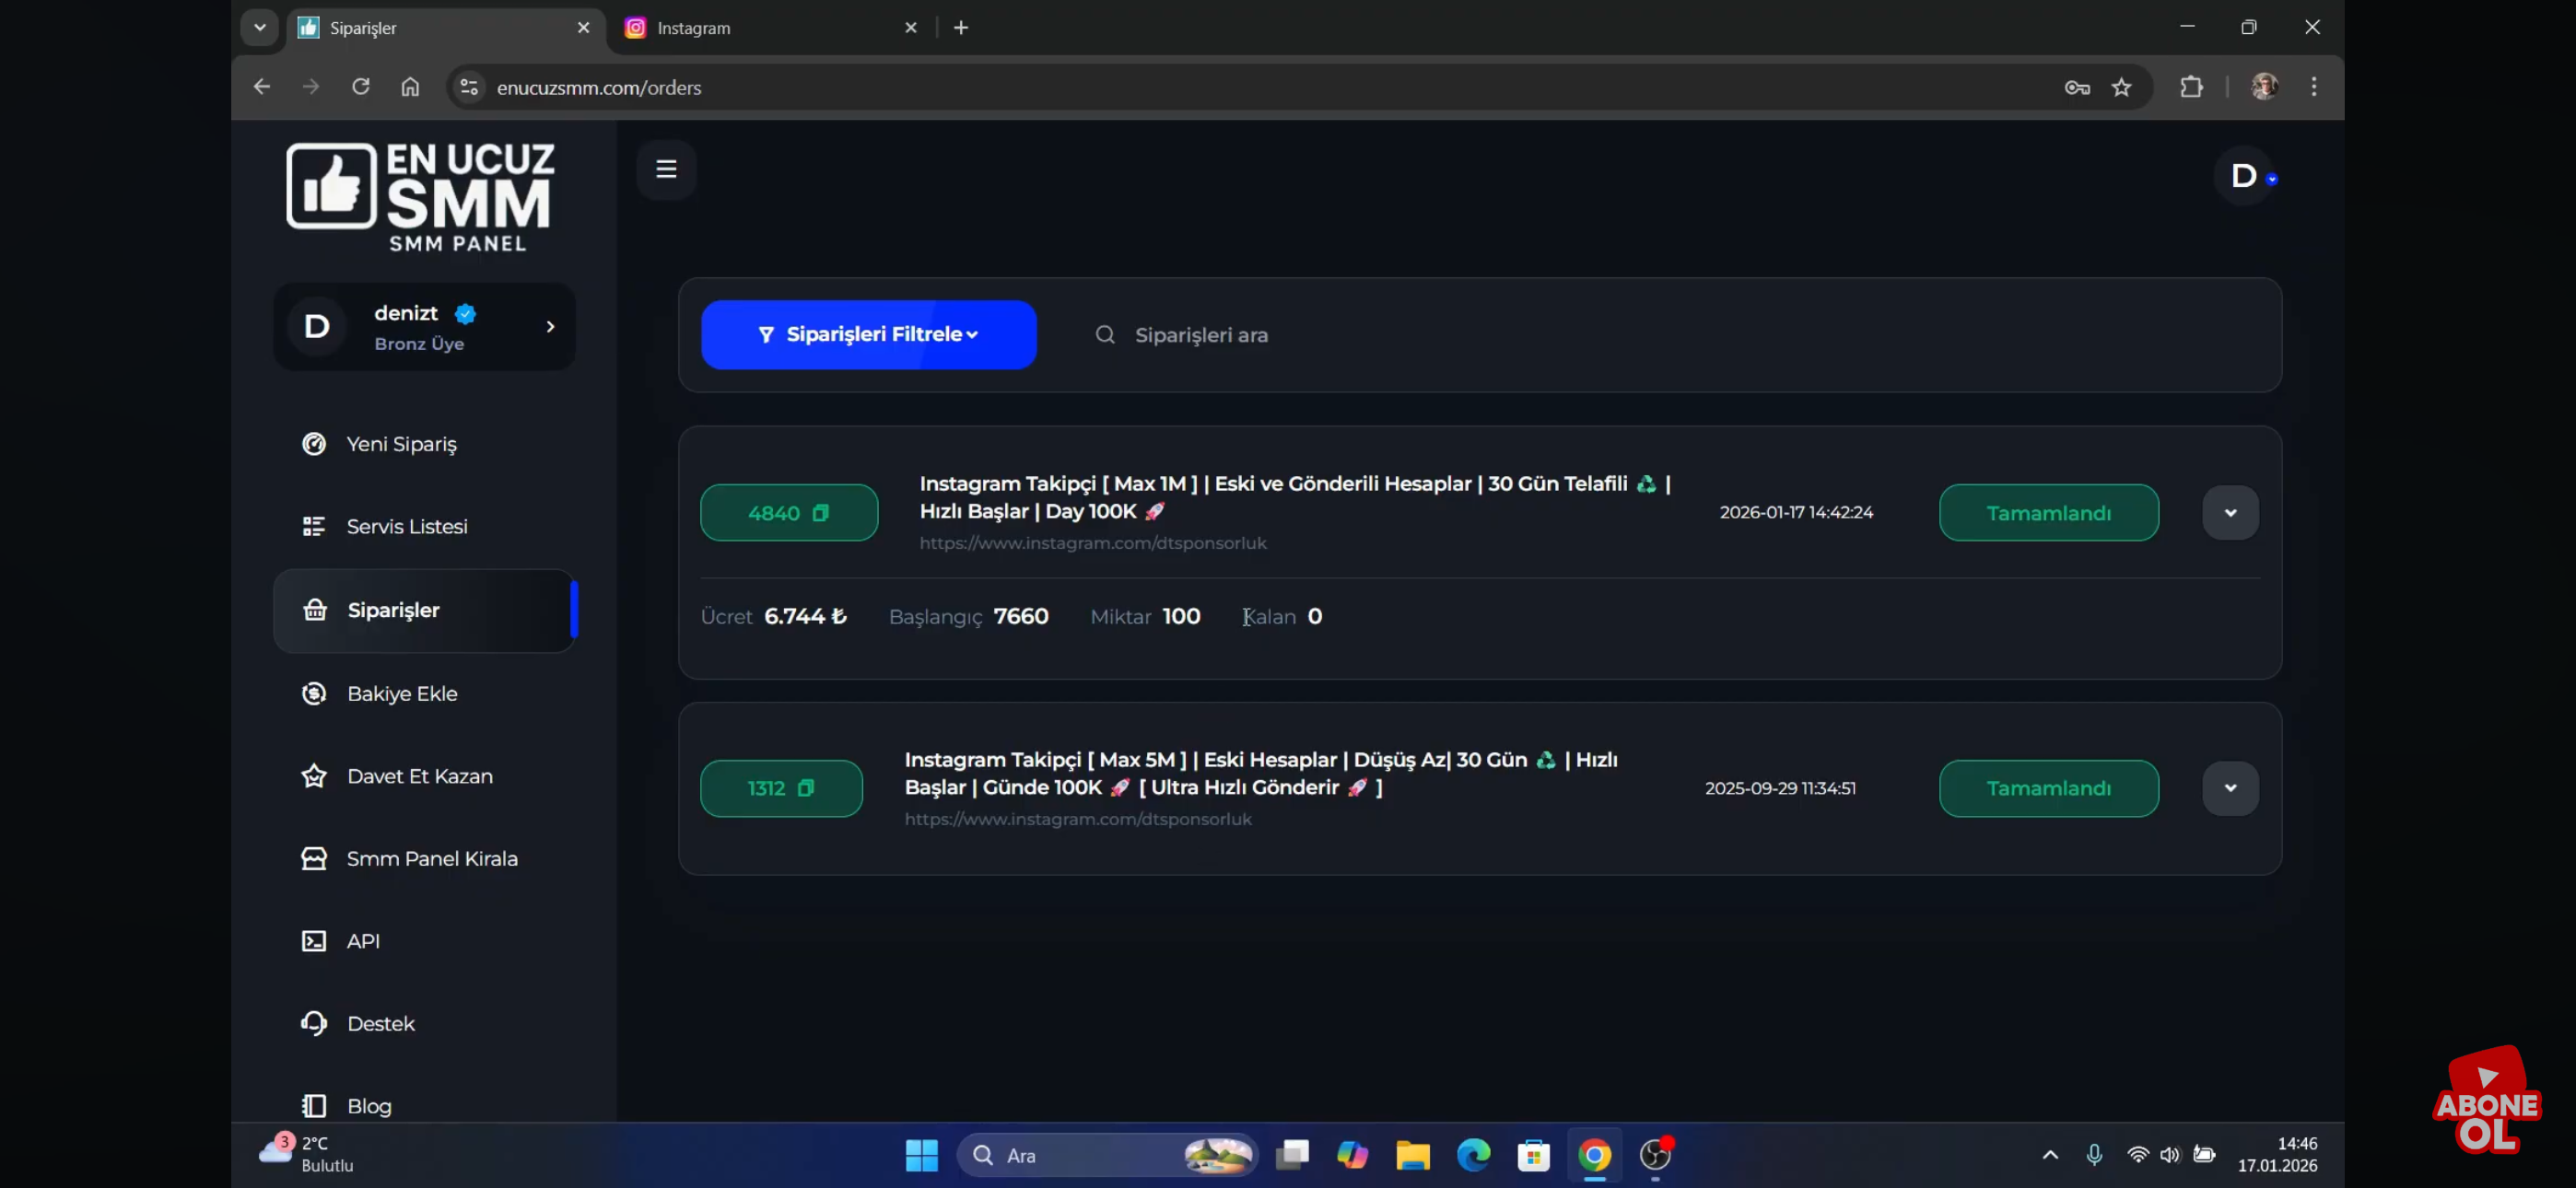The width and height of the screenshot is (2576, 1188).
Task: Open Microsoft Store from the taskbar
Action: tap(1533, 1155)
